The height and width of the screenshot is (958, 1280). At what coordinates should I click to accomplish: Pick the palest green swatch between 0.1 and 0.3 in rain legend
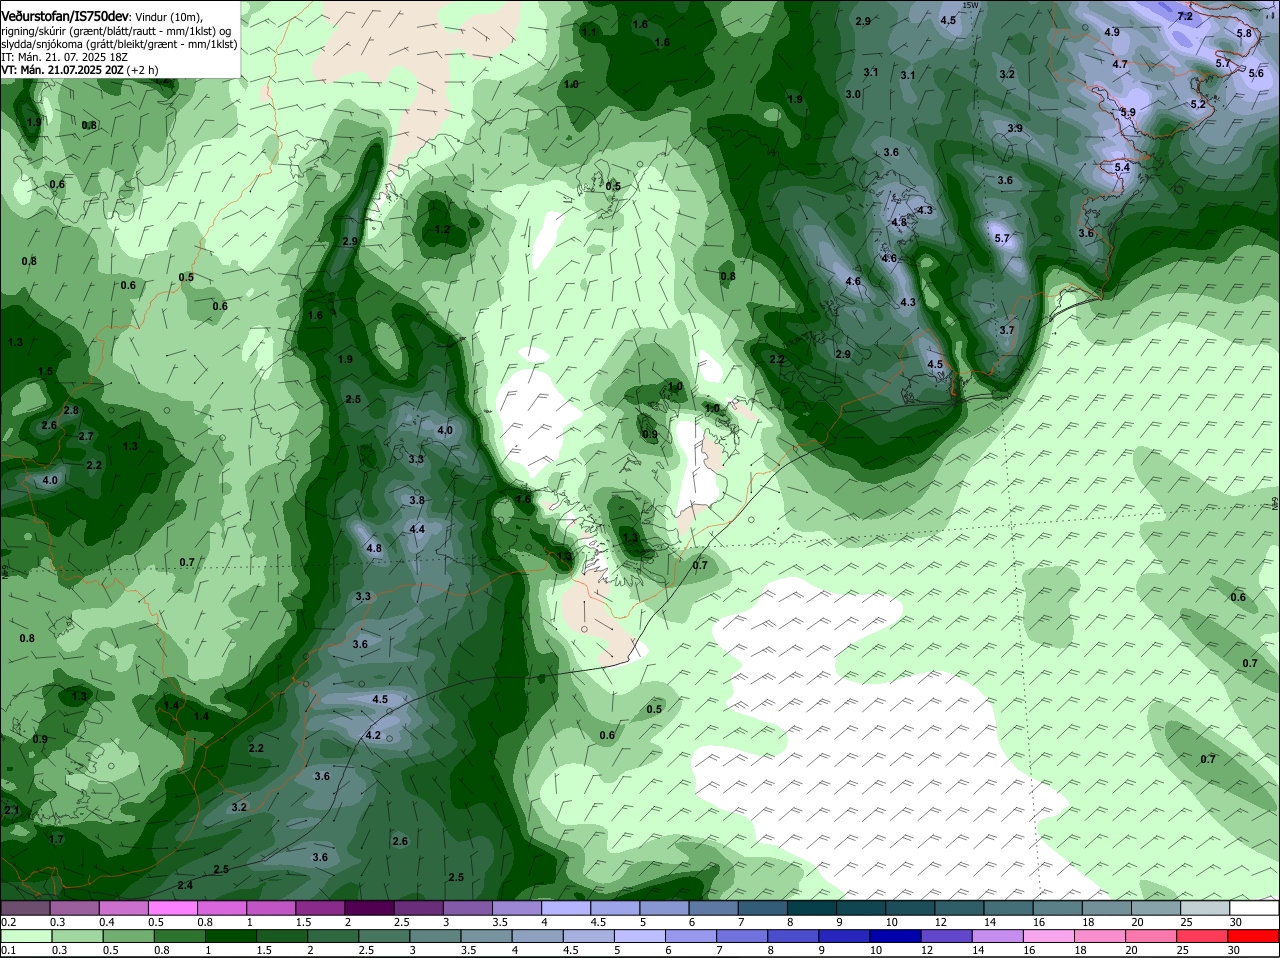pyautogui.click(x=26, y=936)
